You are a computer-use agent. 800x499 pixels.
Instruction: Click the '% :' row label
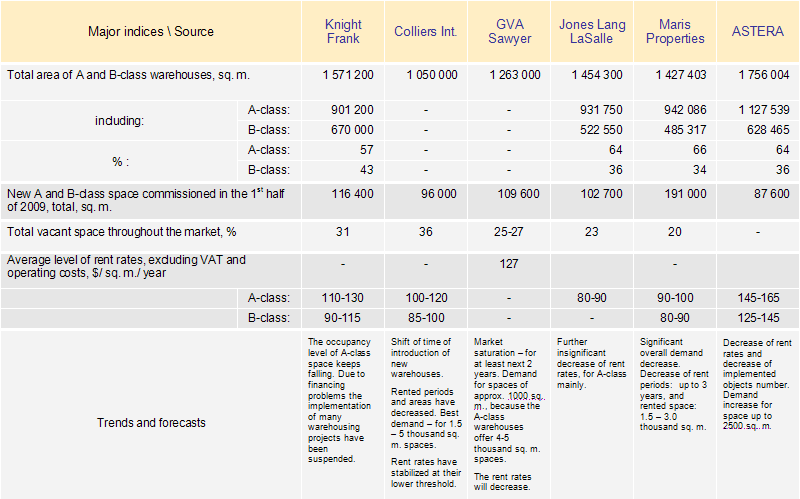tap(120, 162)
